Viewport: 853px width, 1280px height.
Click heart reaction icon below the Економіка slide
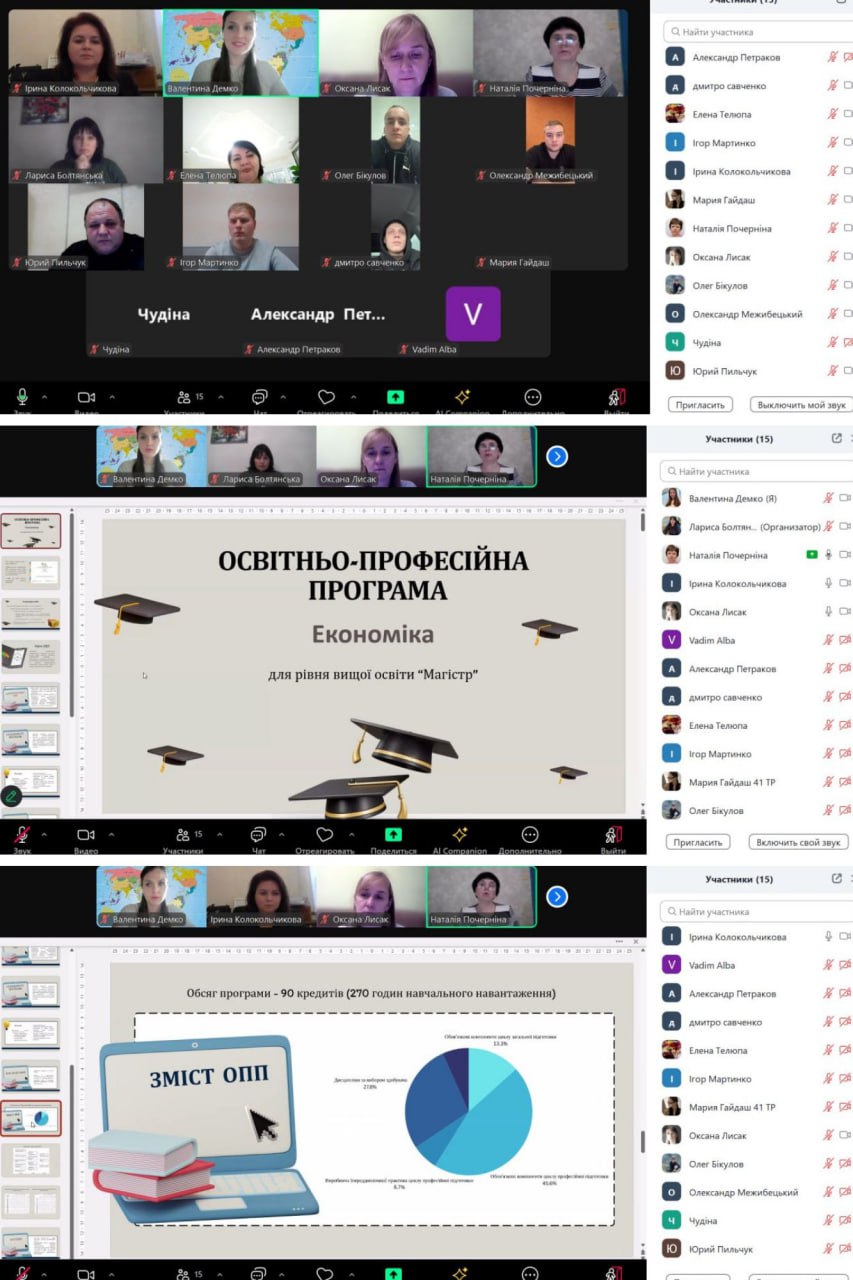[325, 834]
